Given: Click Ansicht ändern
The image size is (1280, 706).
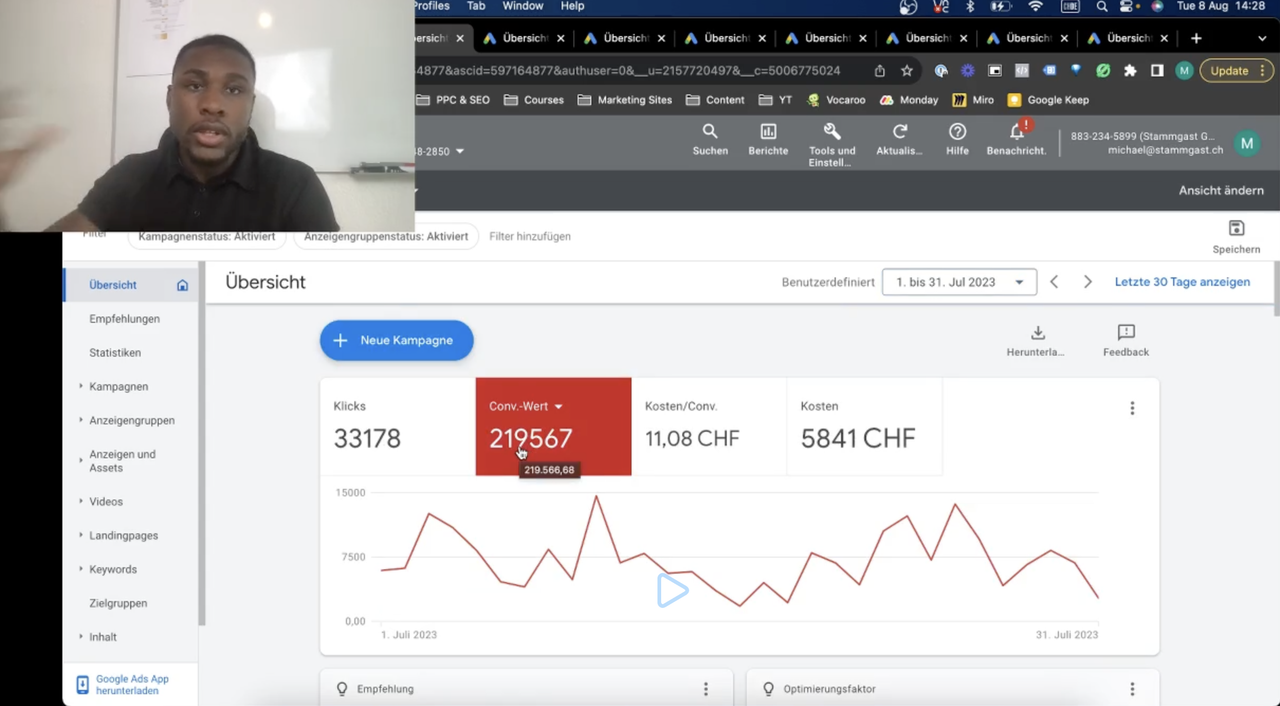Looking at the screenshot, I should click(x=1221, y=190).
